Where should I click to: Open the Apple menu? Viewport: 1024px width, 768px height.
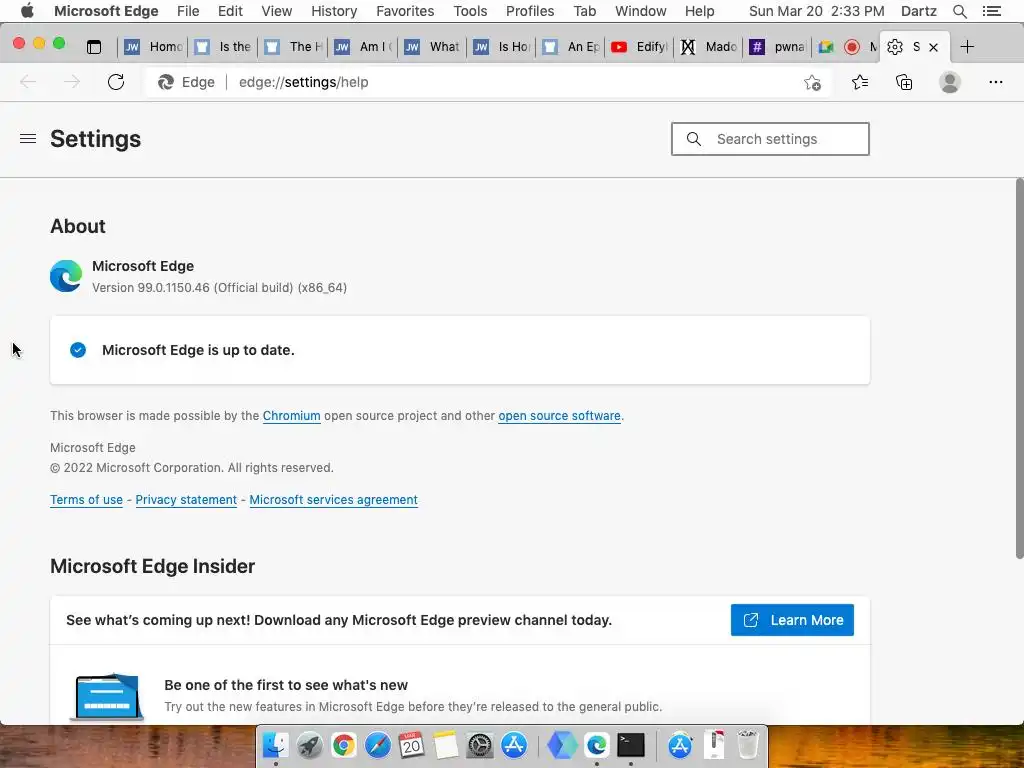(27, 10)
